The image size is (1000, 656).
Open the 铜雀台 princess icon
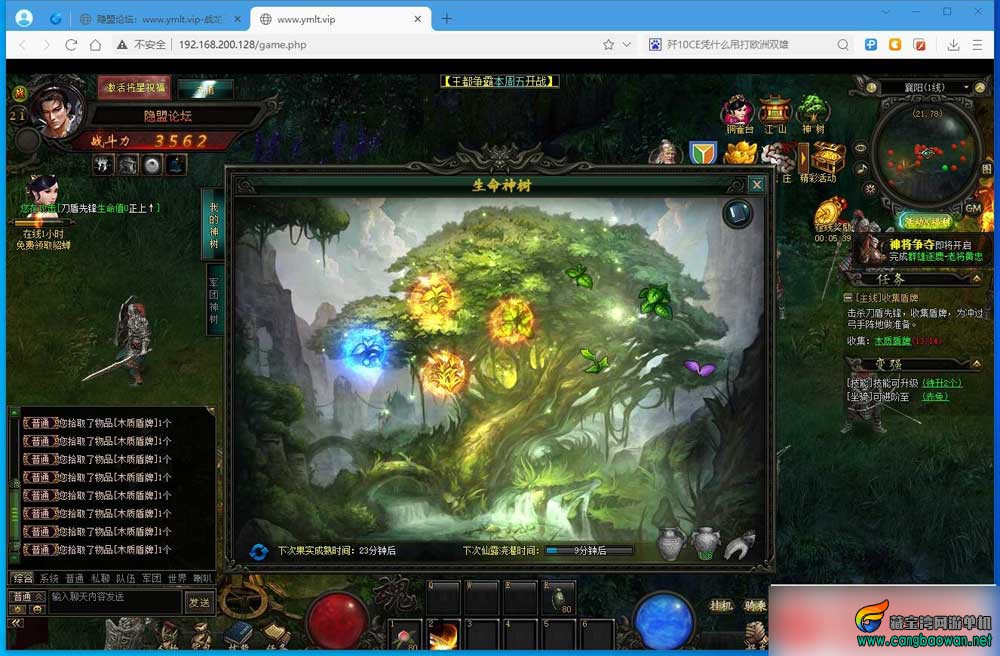click(x=738, y=112)
